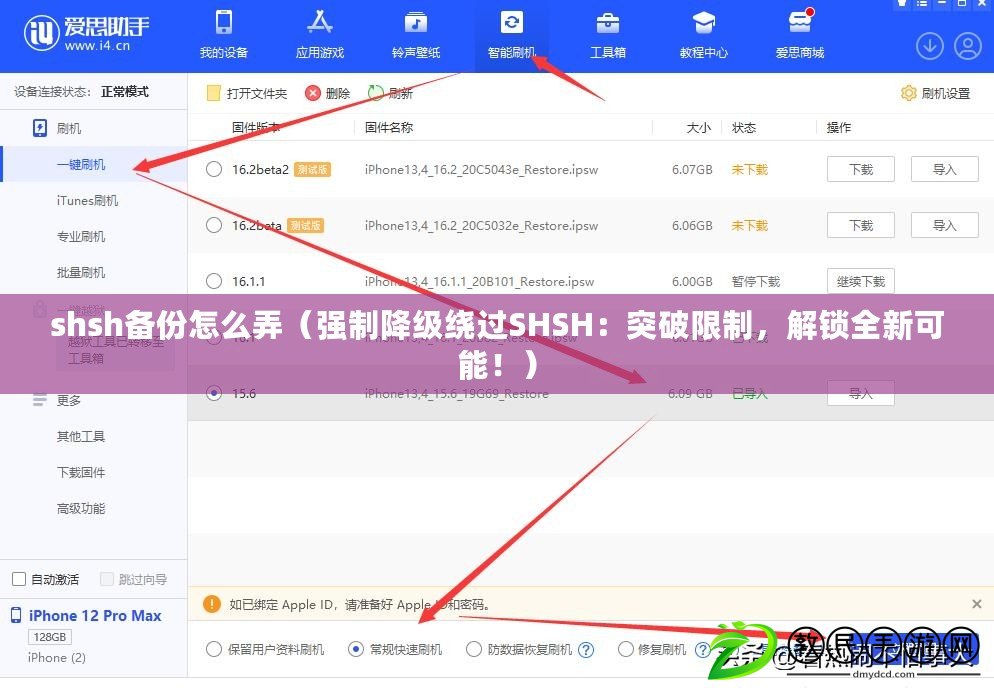This screenshot has height=688, width=994.
Task: Select 专业刷机 in the sidebar
Action: coord(81,237)
